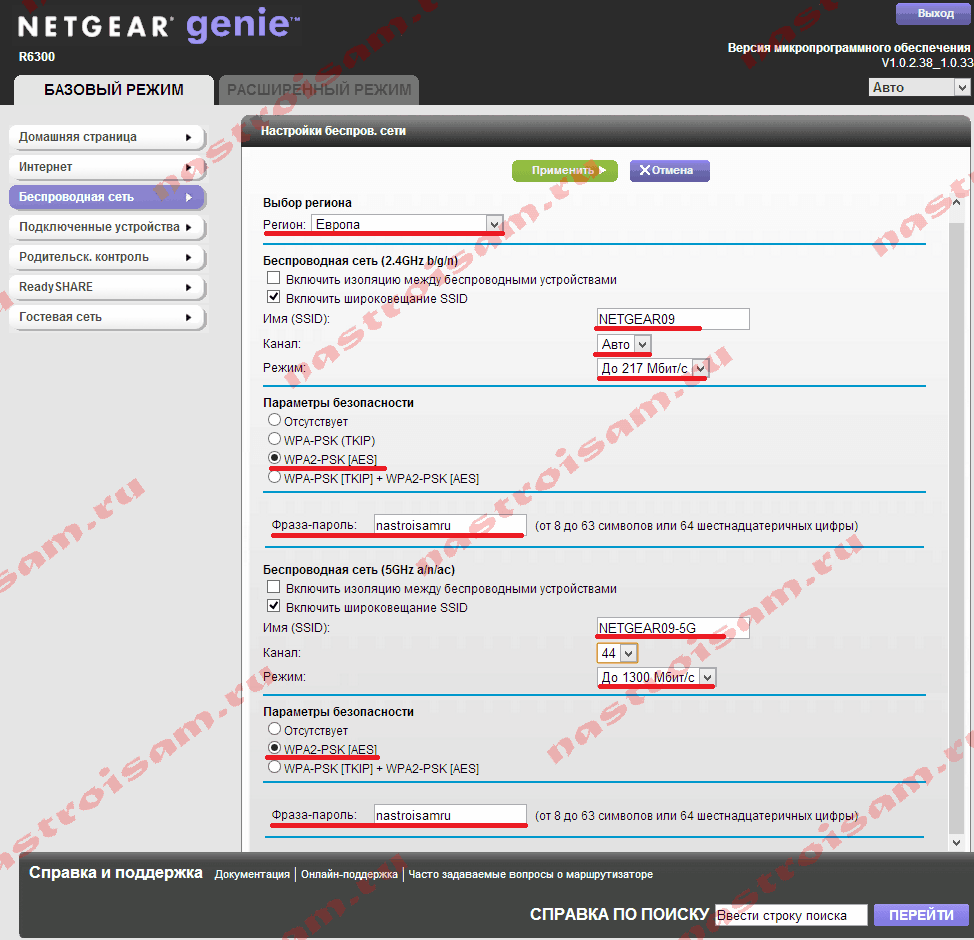The height and width of the screenshot is (940, 974).
Task: Click 5GHz Фраза-пароль input field
Action: (x=450, y=815)
